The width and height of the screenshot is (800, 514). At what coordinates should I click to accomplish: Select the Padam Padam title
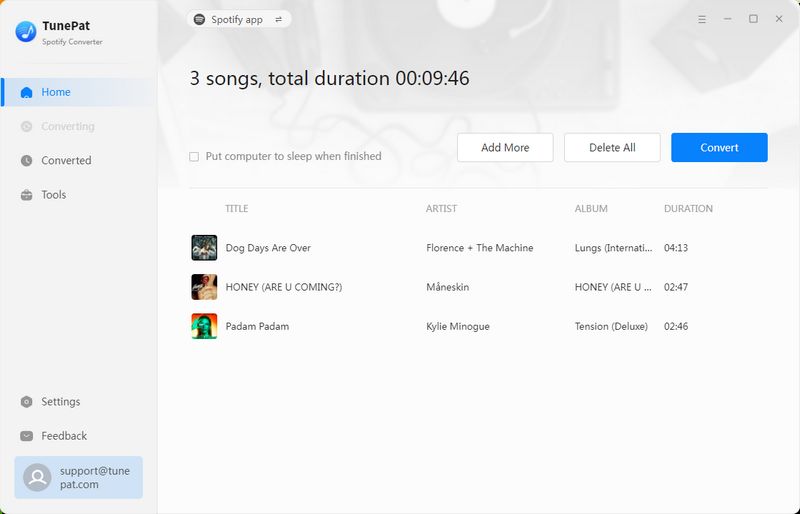(x=257, y=327)
